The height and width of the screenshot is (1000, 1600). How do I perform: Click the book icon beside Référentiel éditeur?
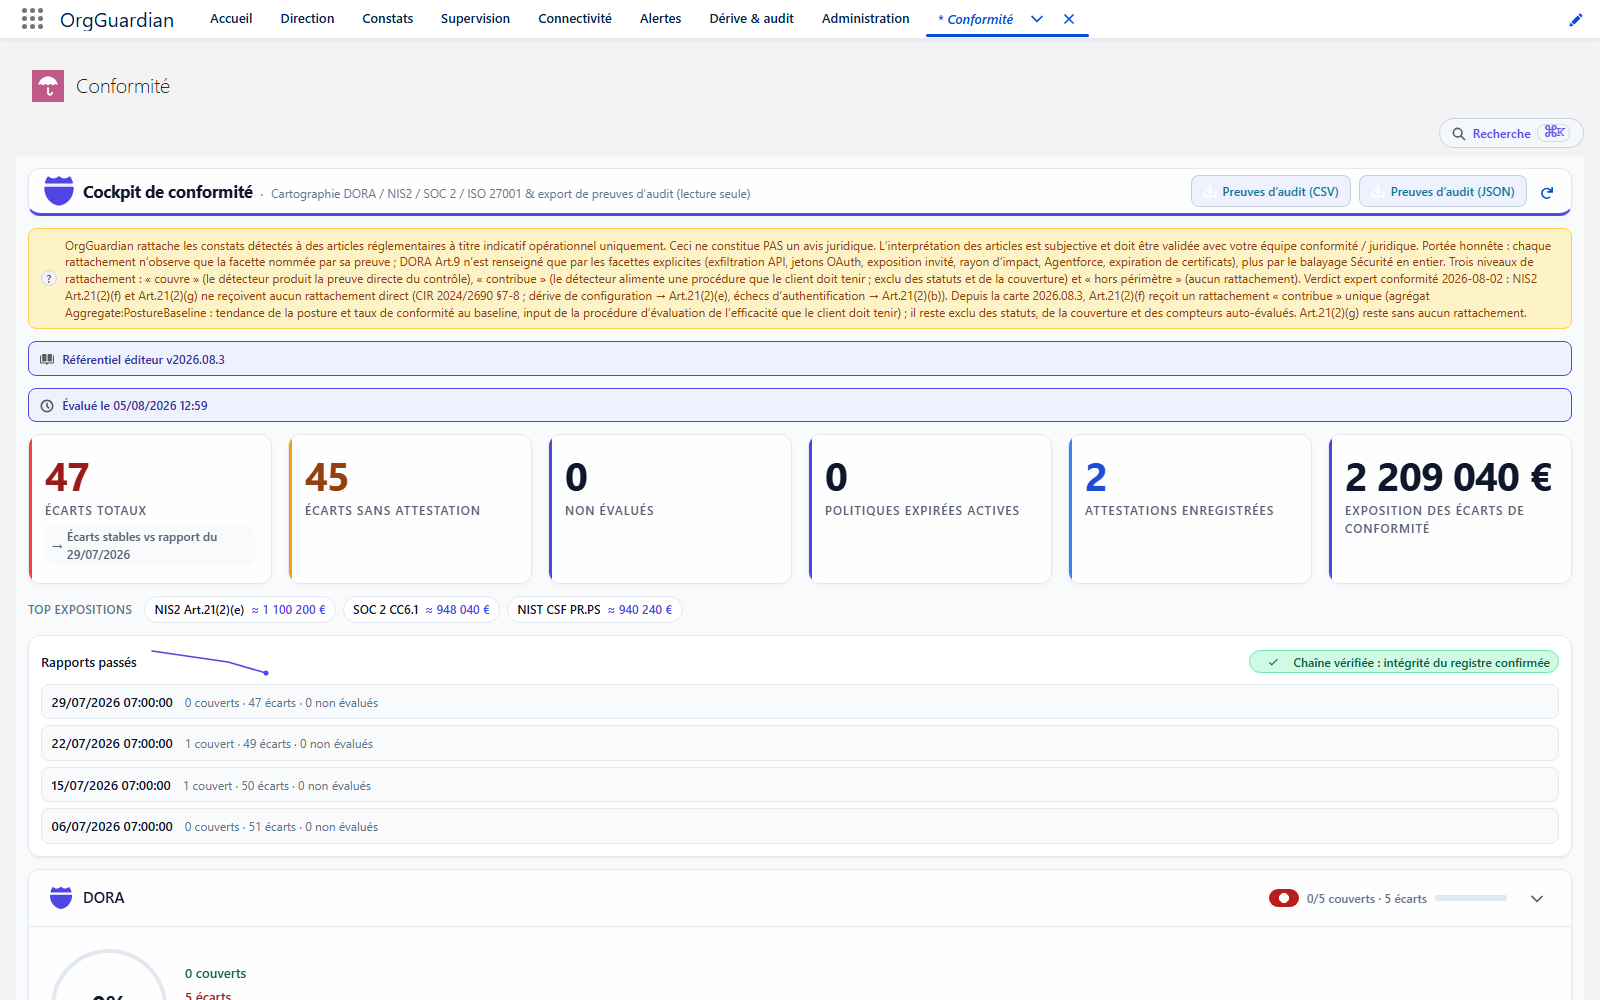click(x=47, y=359)
